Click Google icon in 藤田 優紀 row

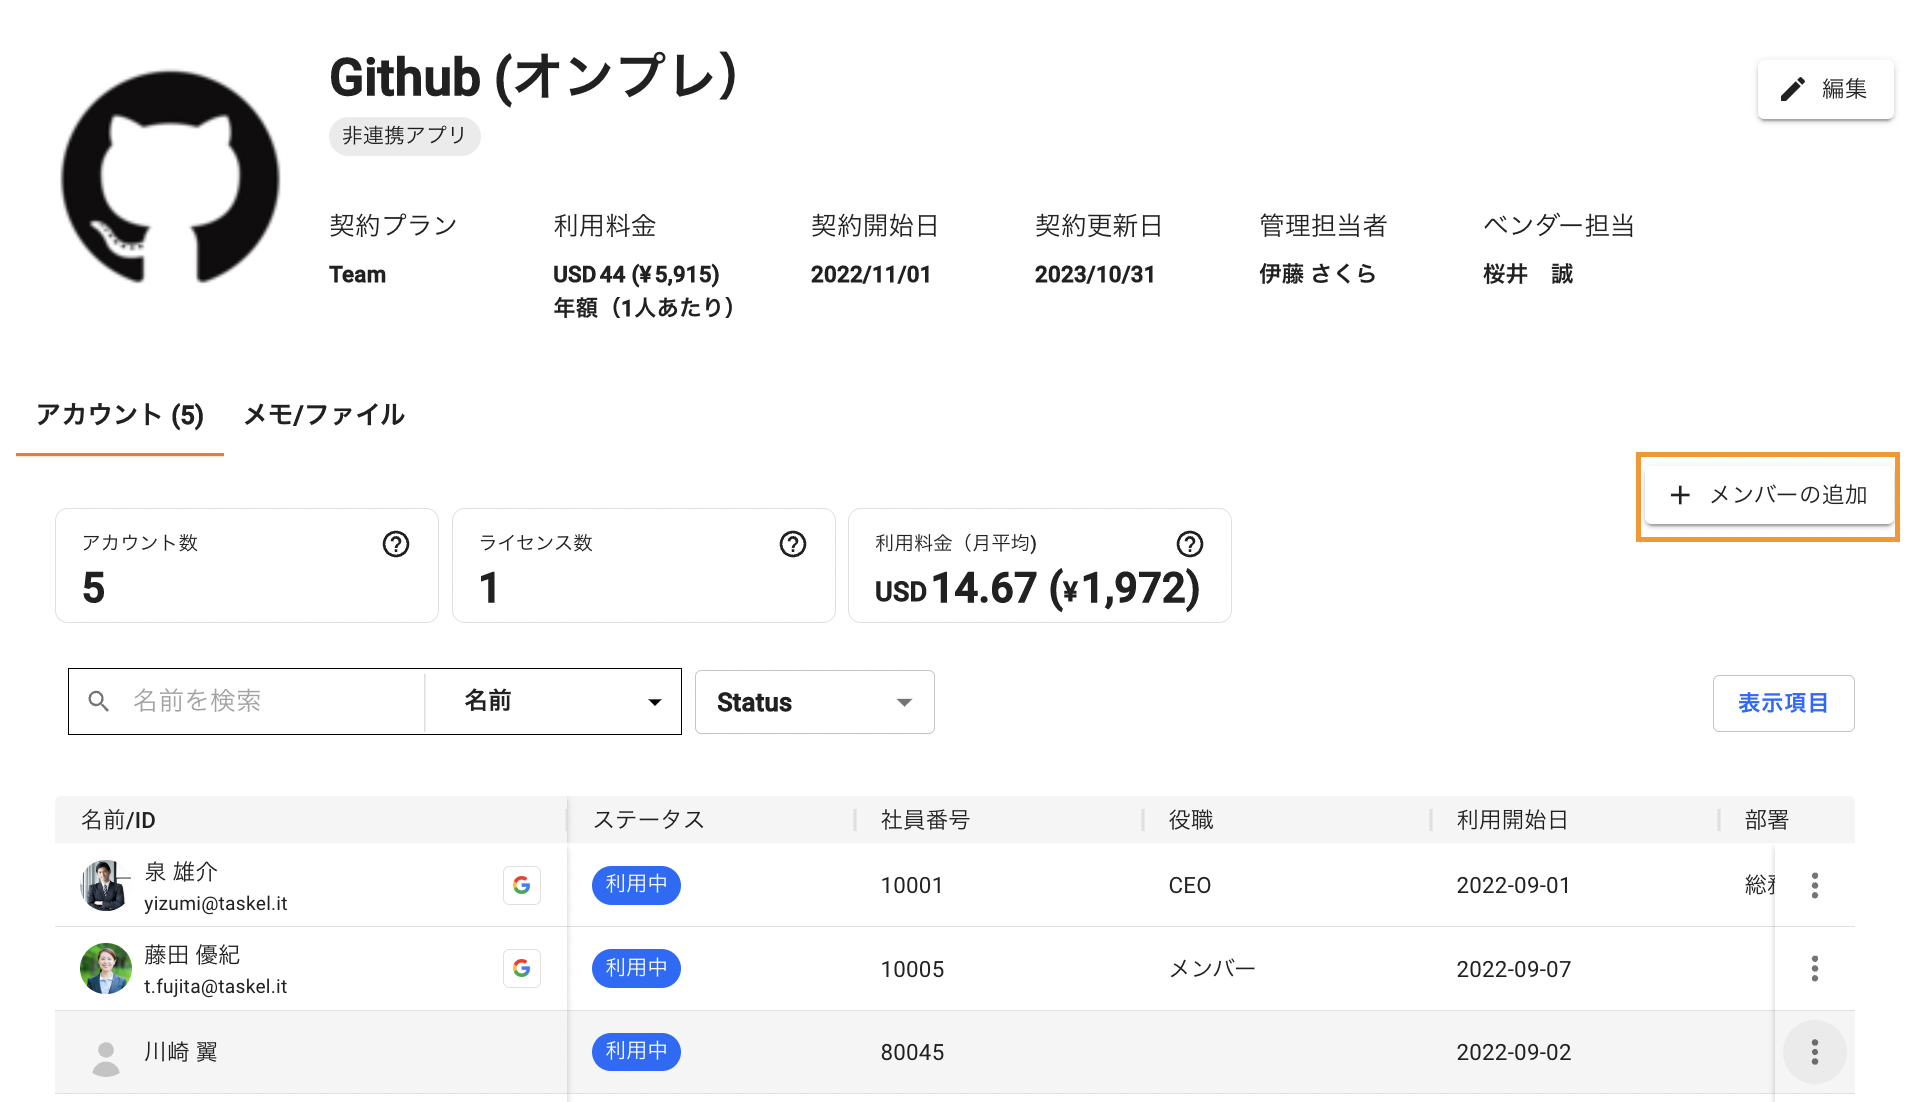[x=521, y=968]
